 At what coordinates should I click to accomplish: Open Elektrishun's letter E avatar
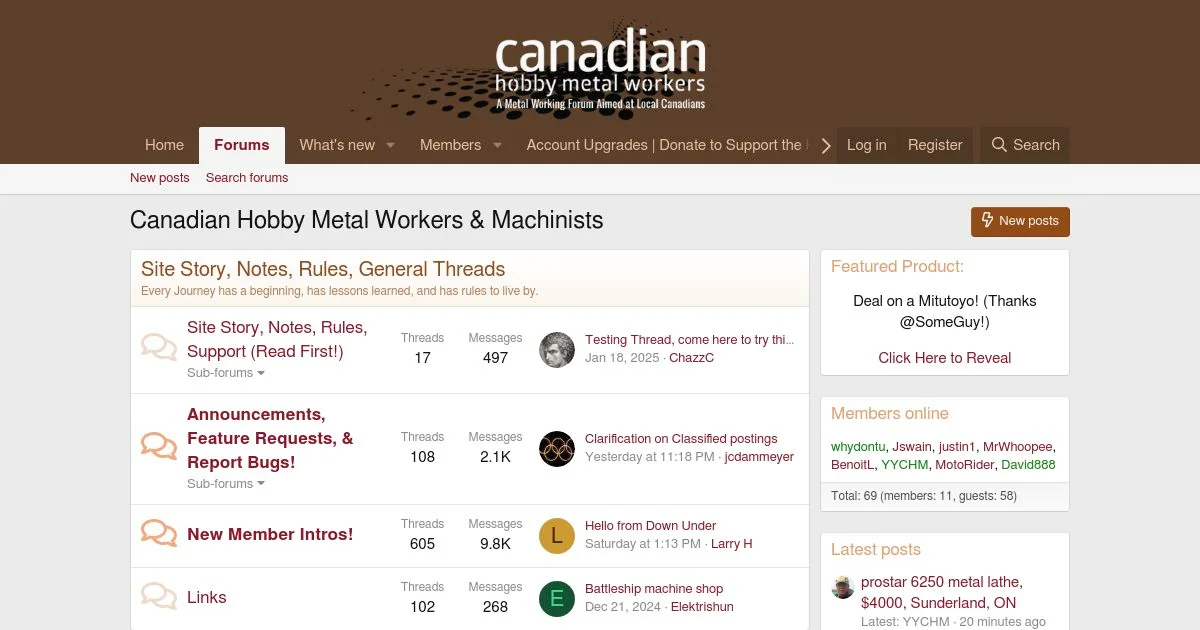(x=557, y=598)
